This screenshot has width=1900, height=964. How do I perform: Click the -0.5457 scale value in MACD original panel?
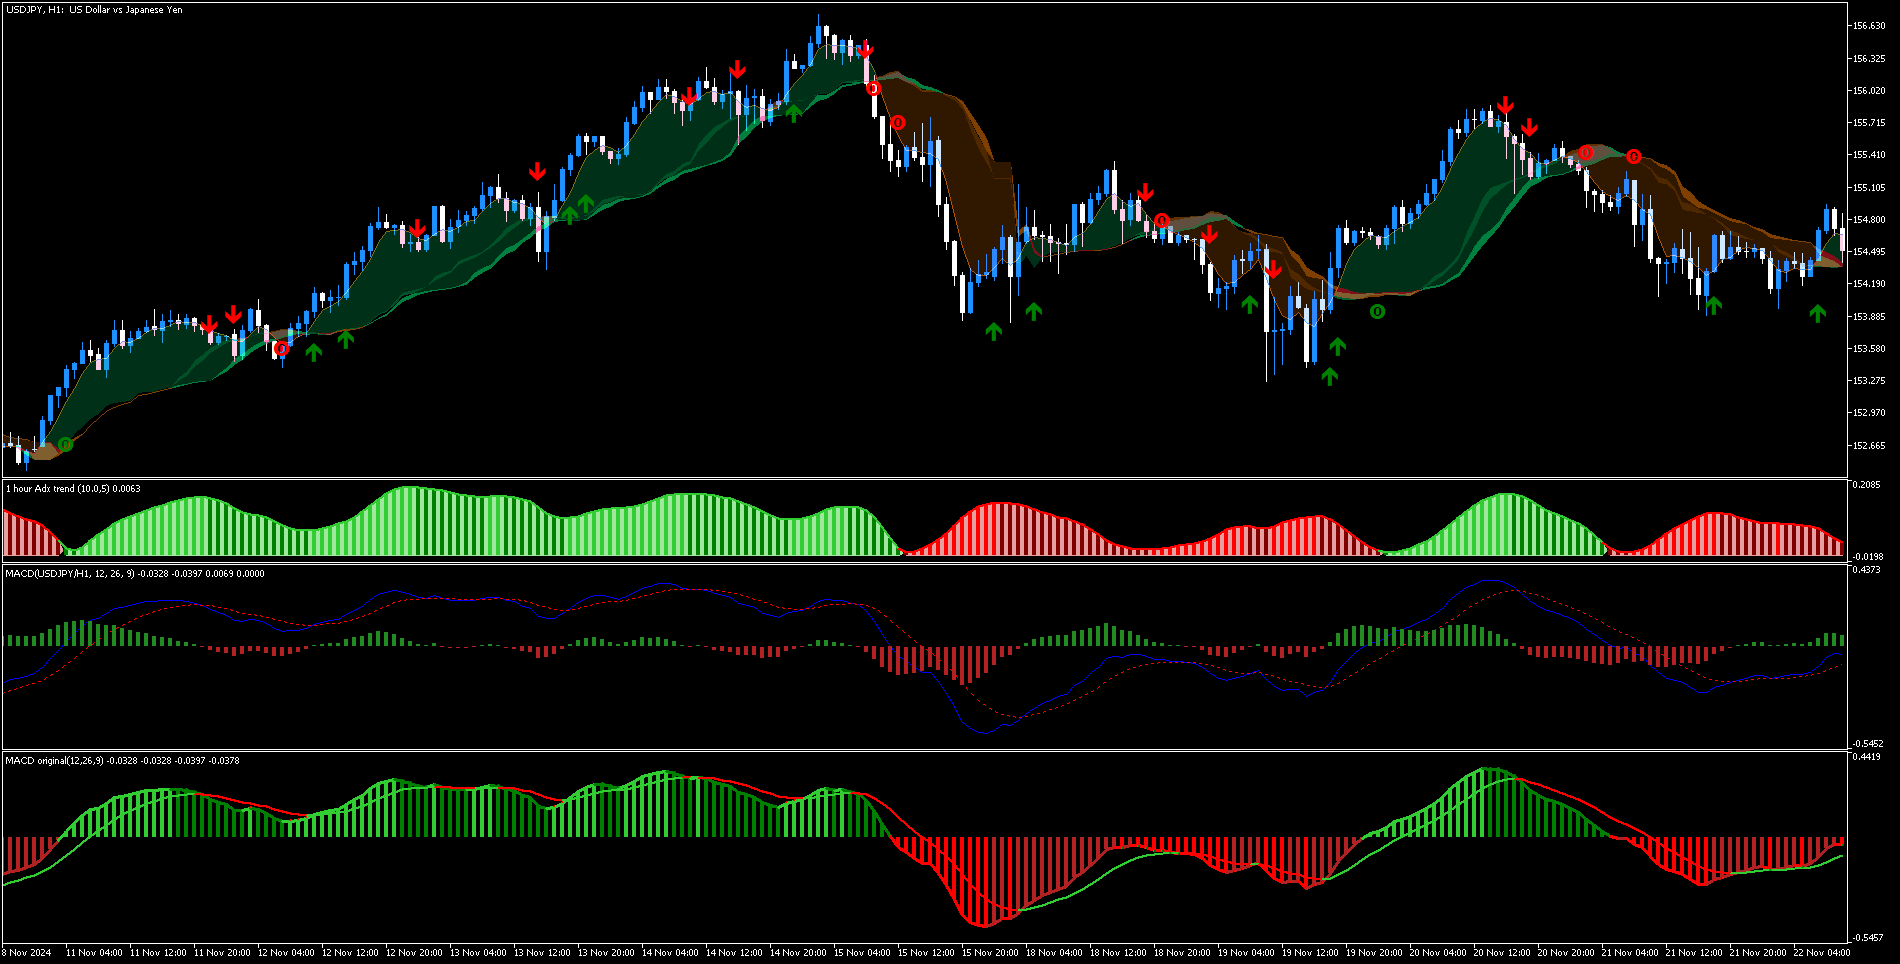click(x=1868, y=938)
